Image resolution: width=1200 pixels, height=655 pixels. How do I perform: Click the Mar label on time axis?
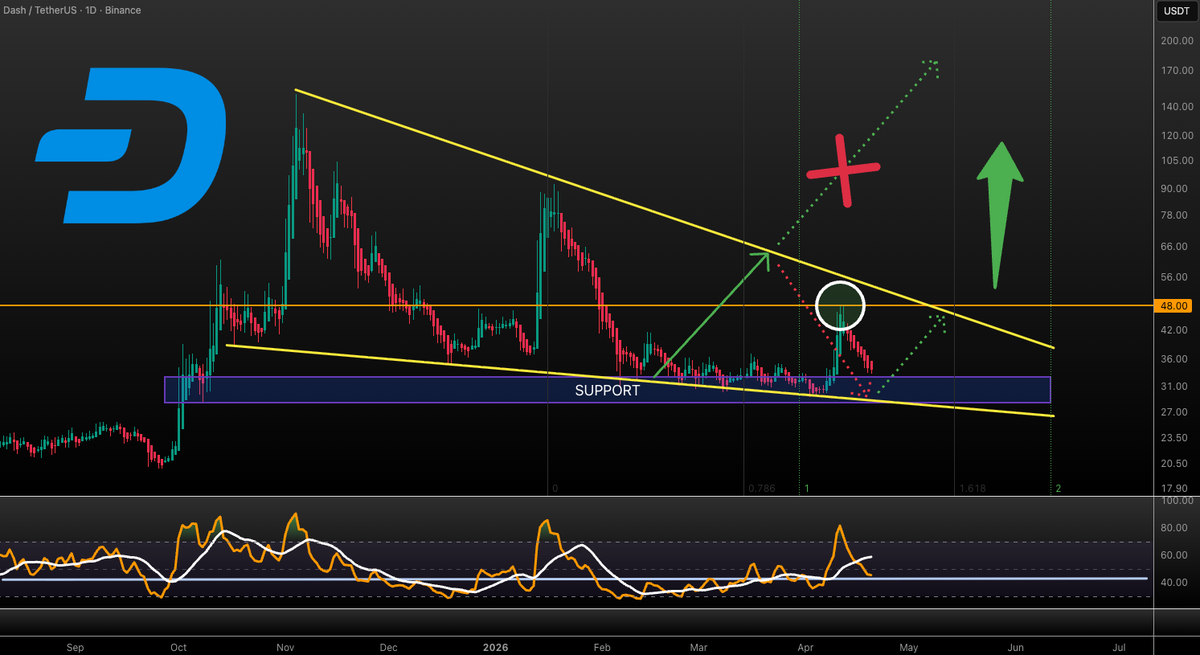(x=698, y=646)
